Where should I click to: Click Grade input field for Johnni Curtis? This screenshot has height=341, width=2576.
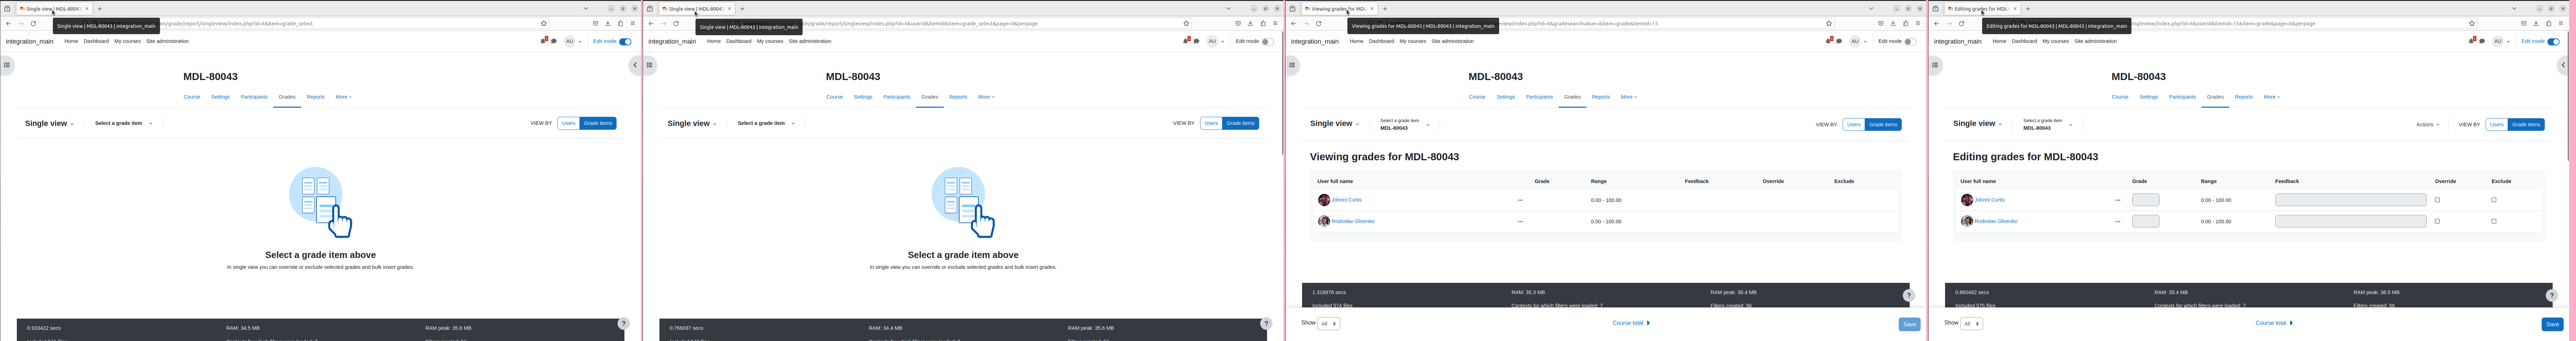[x=2145, y=200]
